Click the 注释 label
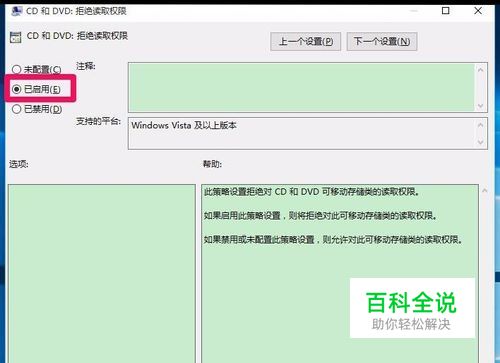The height and width of the screenshot is (363, 500). (86, 66)
